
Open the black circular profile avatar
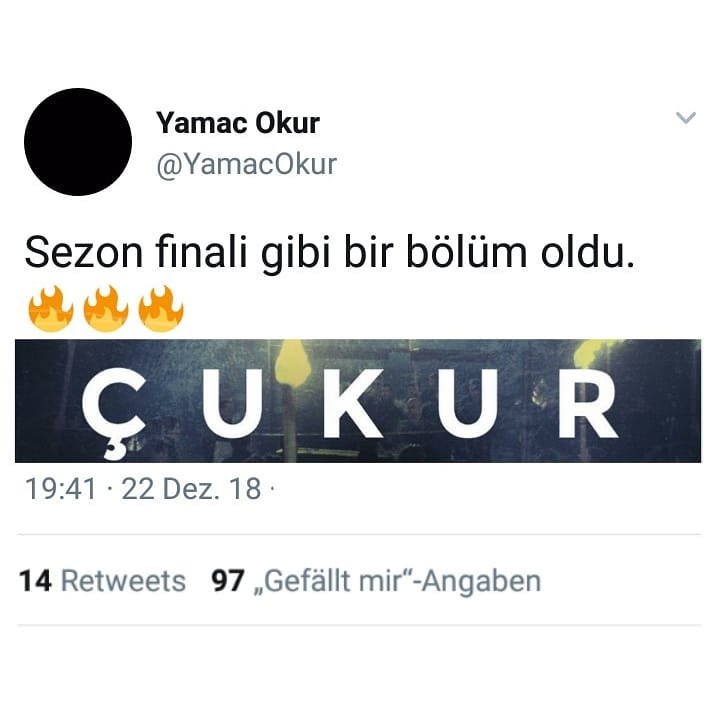pos(78,142)
